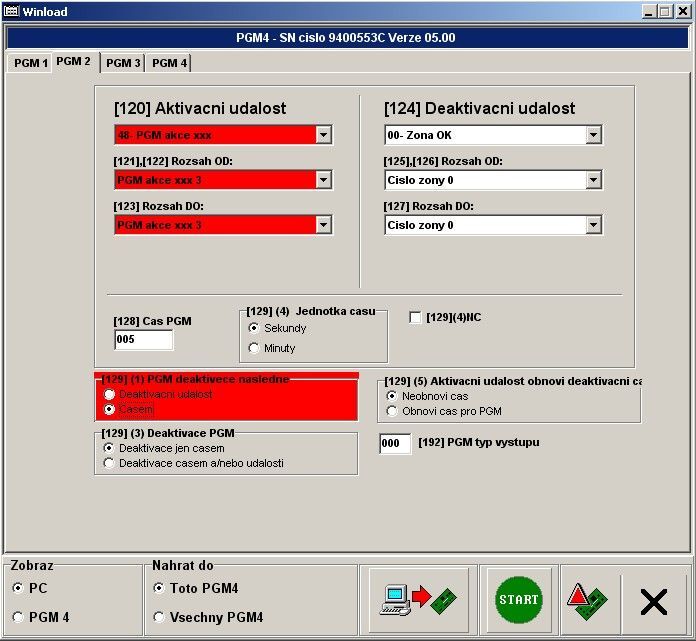Click the PGM typ vystupu value field

pyautogui.click(x=395, y=443)
